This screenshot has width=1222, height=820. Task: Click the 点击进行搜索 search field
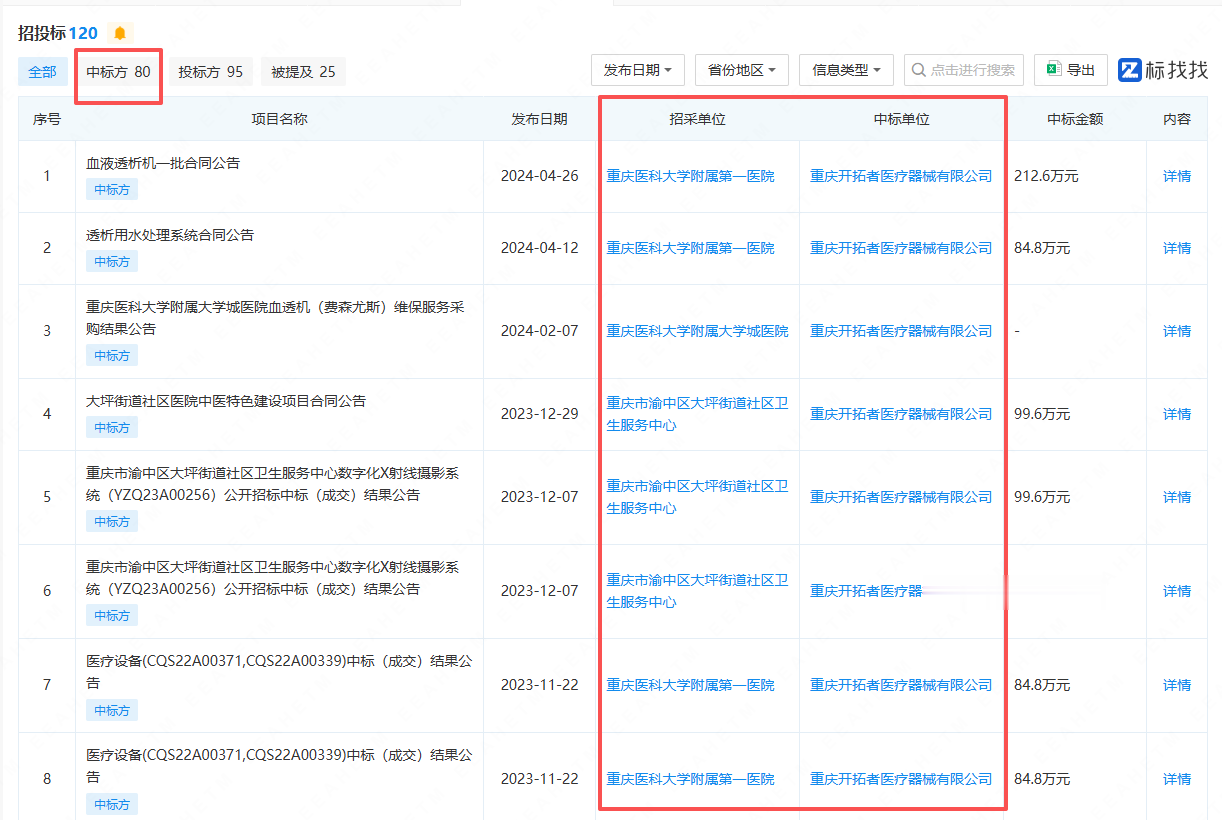click(x=964, y=70)
